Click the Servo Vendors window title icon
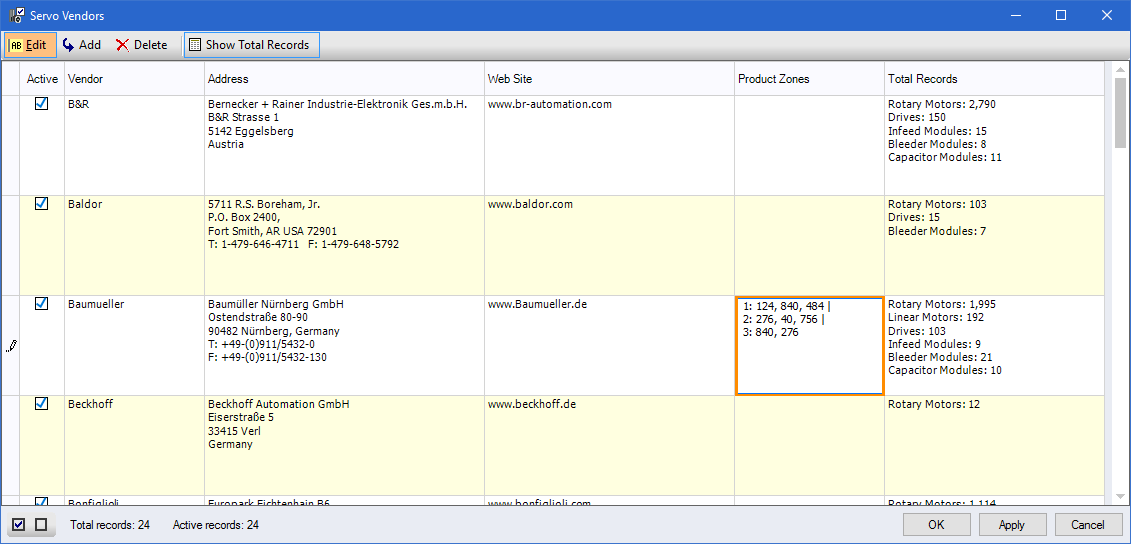This screenshot has width=1131, height=544. (17, 15)
